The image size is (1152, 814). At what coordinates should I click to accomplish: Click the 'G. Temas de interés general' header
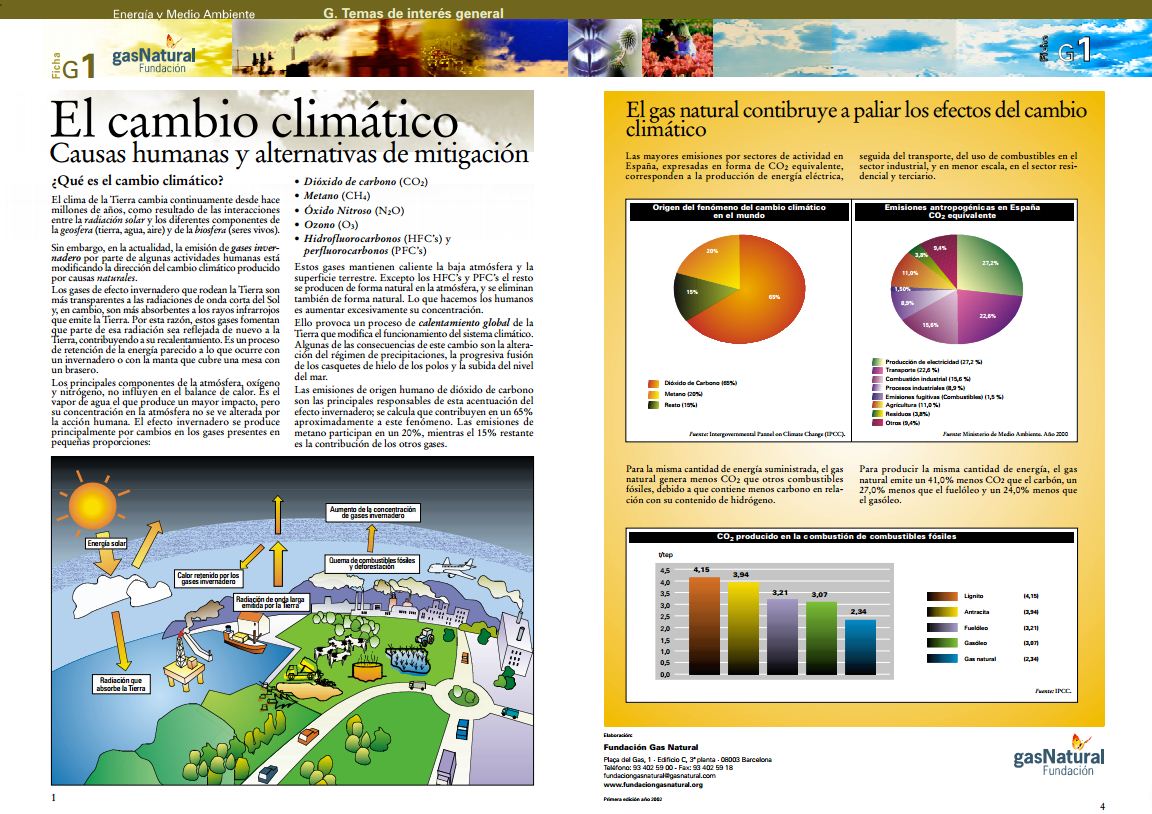(x=413, y=13)
